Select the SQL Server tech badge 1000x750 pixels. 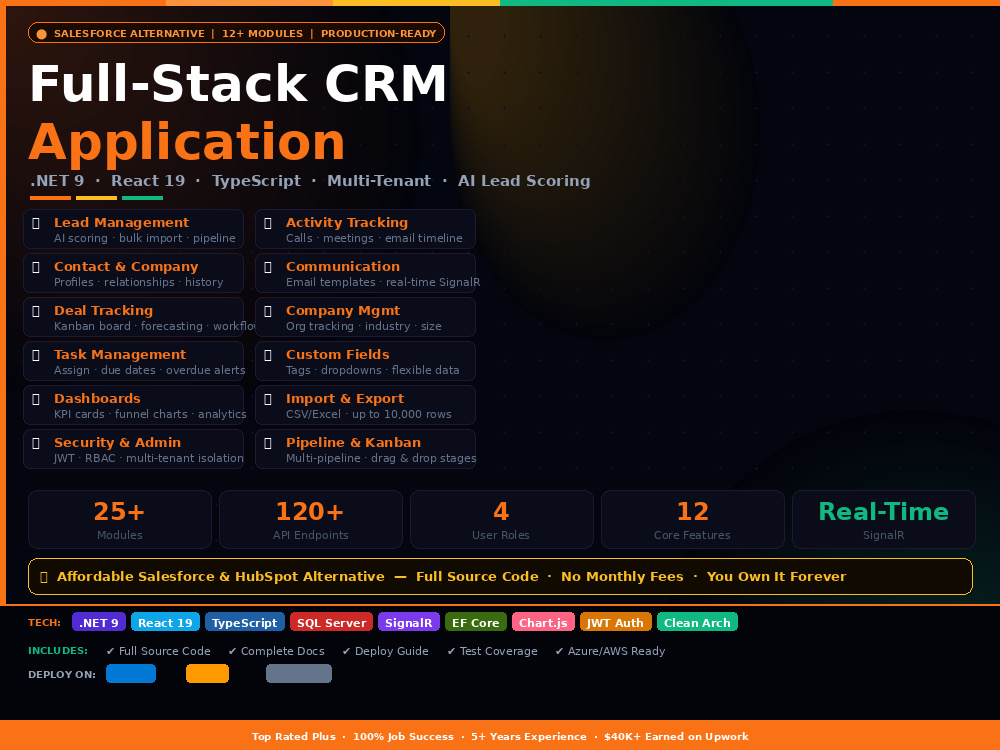tap(332, 622)
